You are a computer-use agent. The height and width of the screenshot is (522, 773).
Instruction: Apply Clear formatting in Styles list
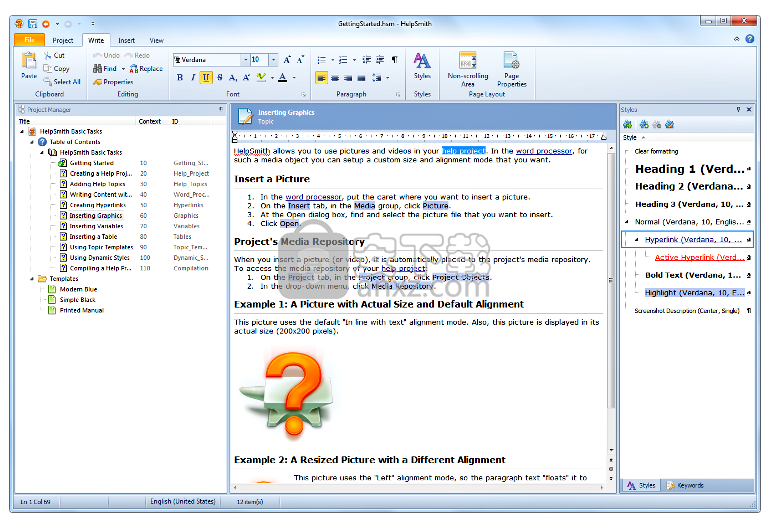click(x=656, y=151)
